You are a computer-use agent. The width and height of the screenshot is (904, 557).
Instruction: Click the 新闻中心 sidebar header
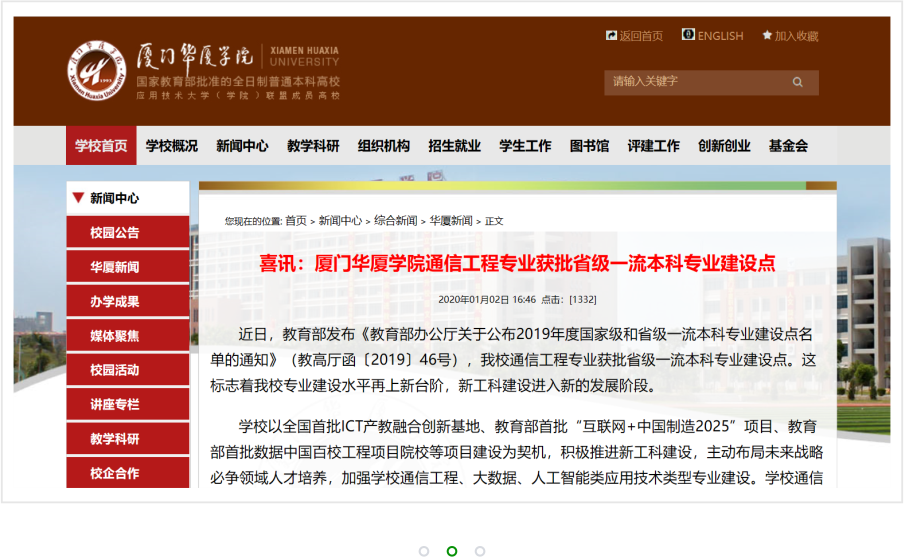coord(128,198)
